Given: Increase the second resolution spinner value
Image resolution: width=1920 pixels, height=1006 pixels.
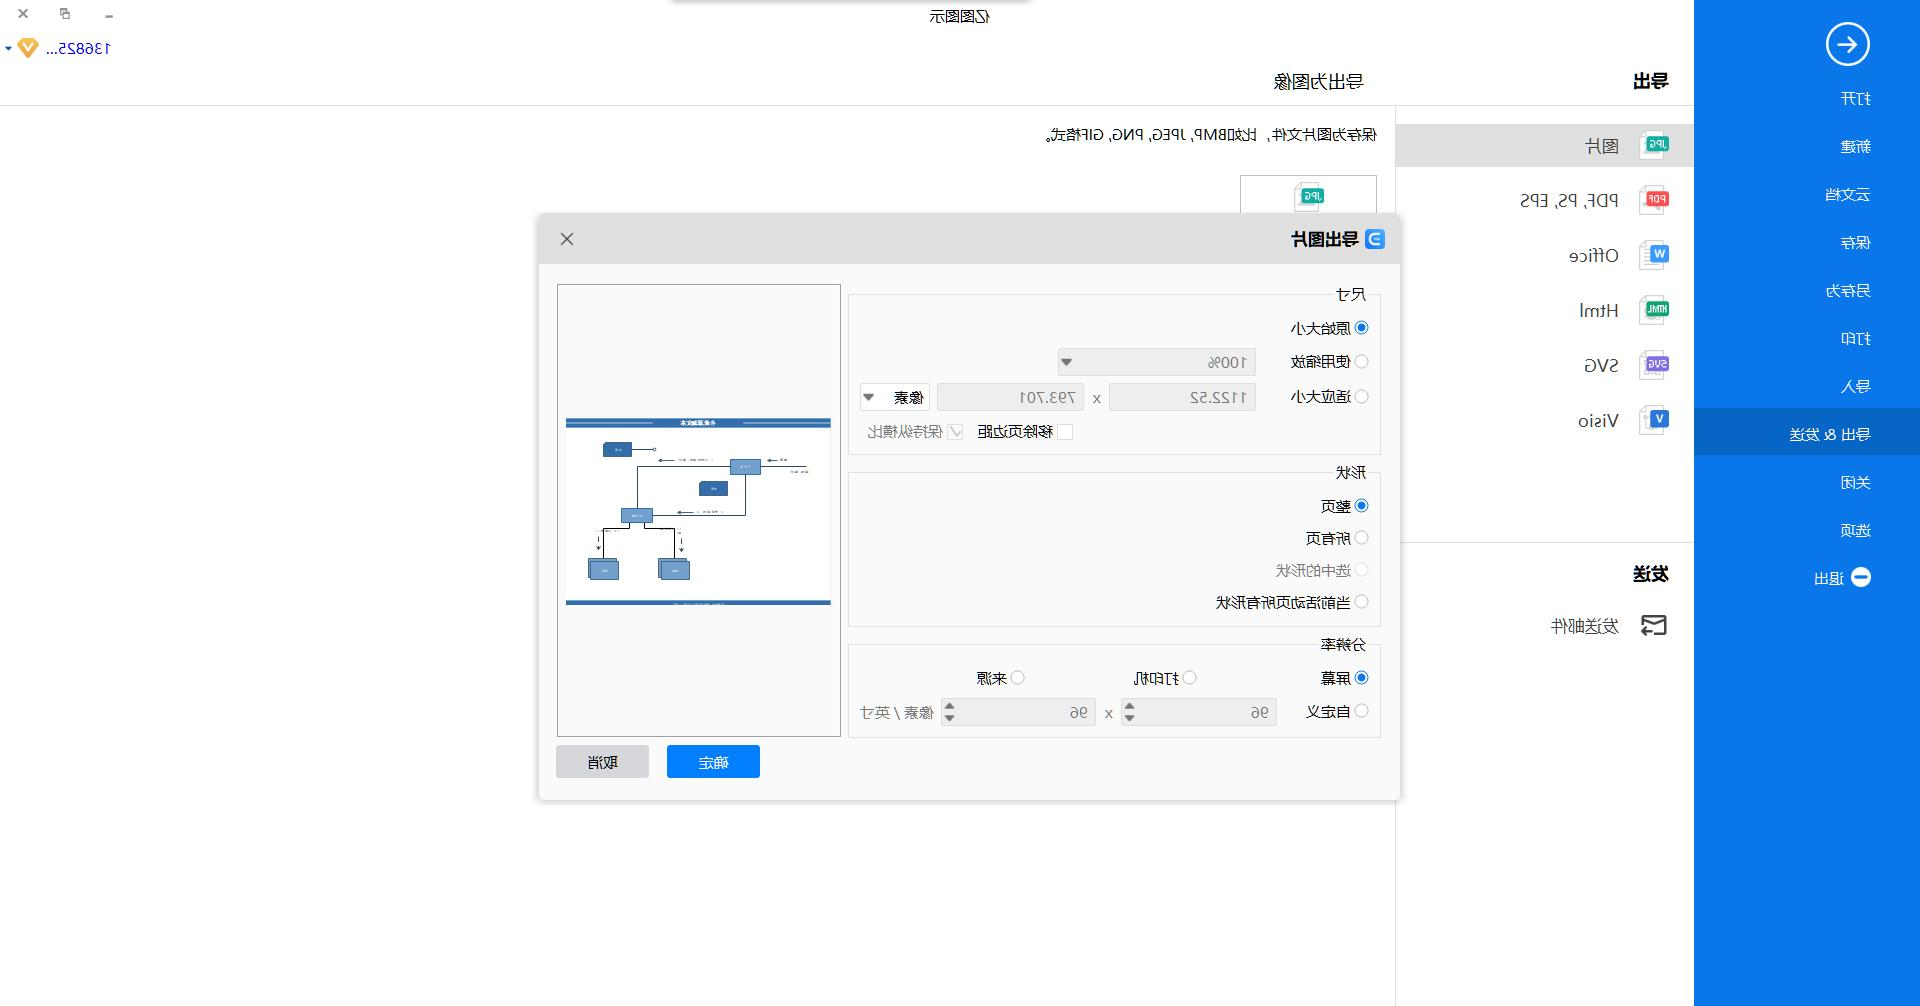Looking at the screenshot, I should (949, 706).
